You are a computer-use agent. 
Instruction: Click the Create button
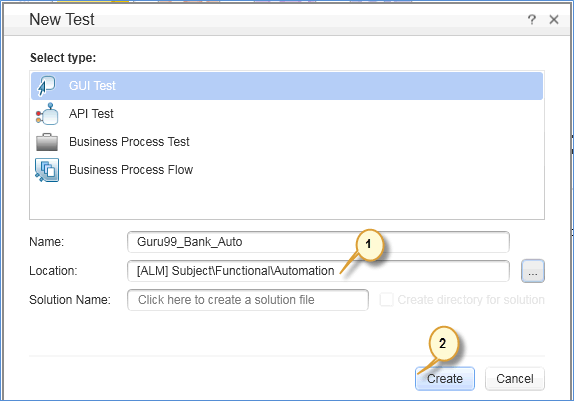click(x=445, y=379)
